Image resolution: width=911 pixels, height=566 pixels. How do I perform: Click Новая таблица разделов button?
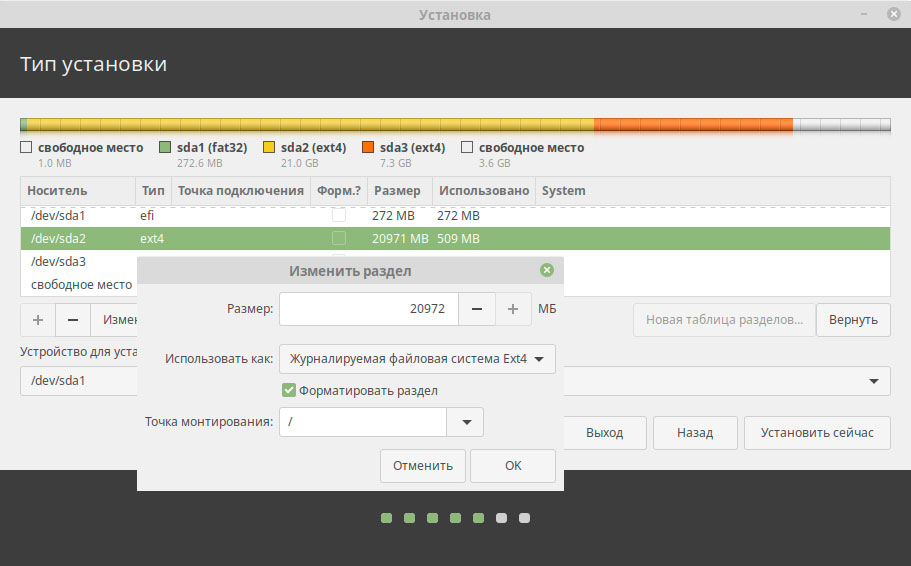[724, 320]
